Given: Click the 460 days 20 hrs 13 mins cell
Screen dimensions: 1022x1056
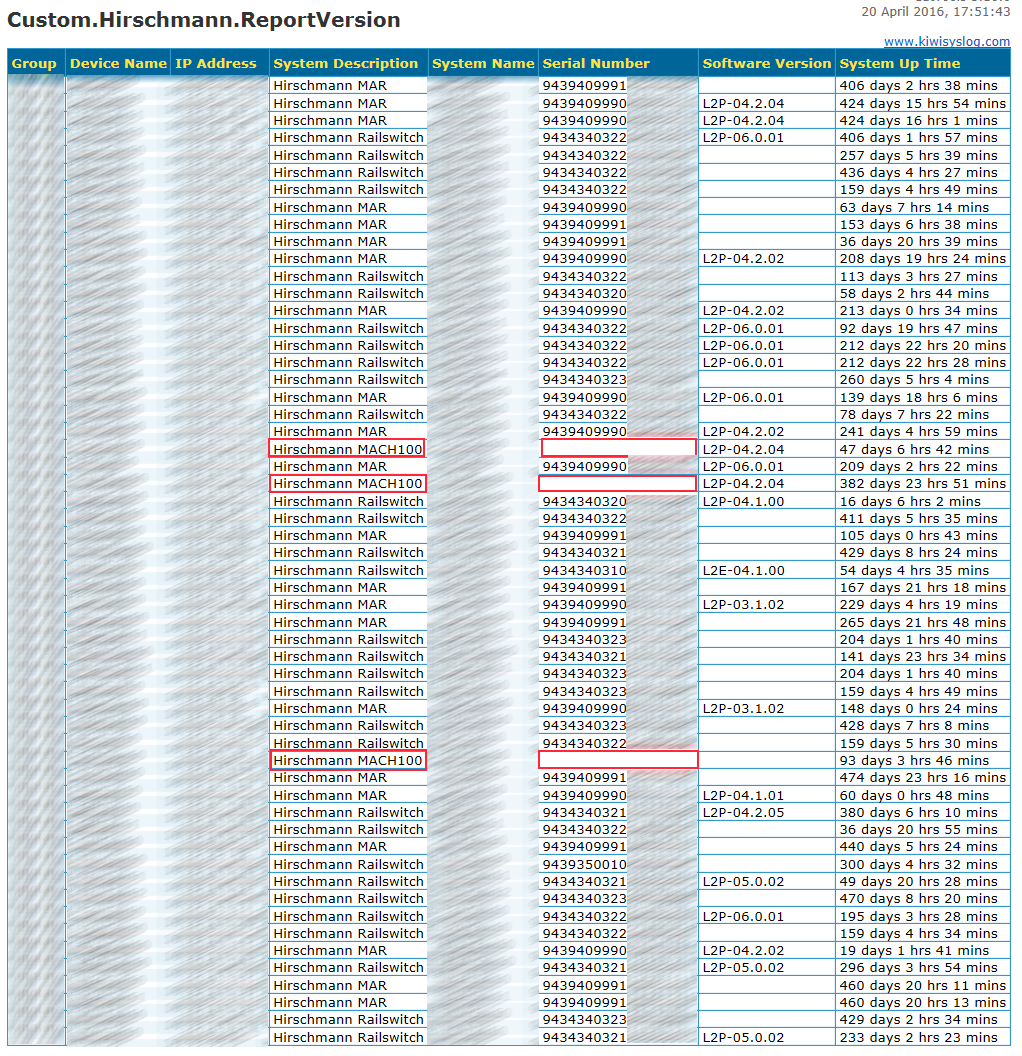Looking at the screenshot, I should point(922,1002).
